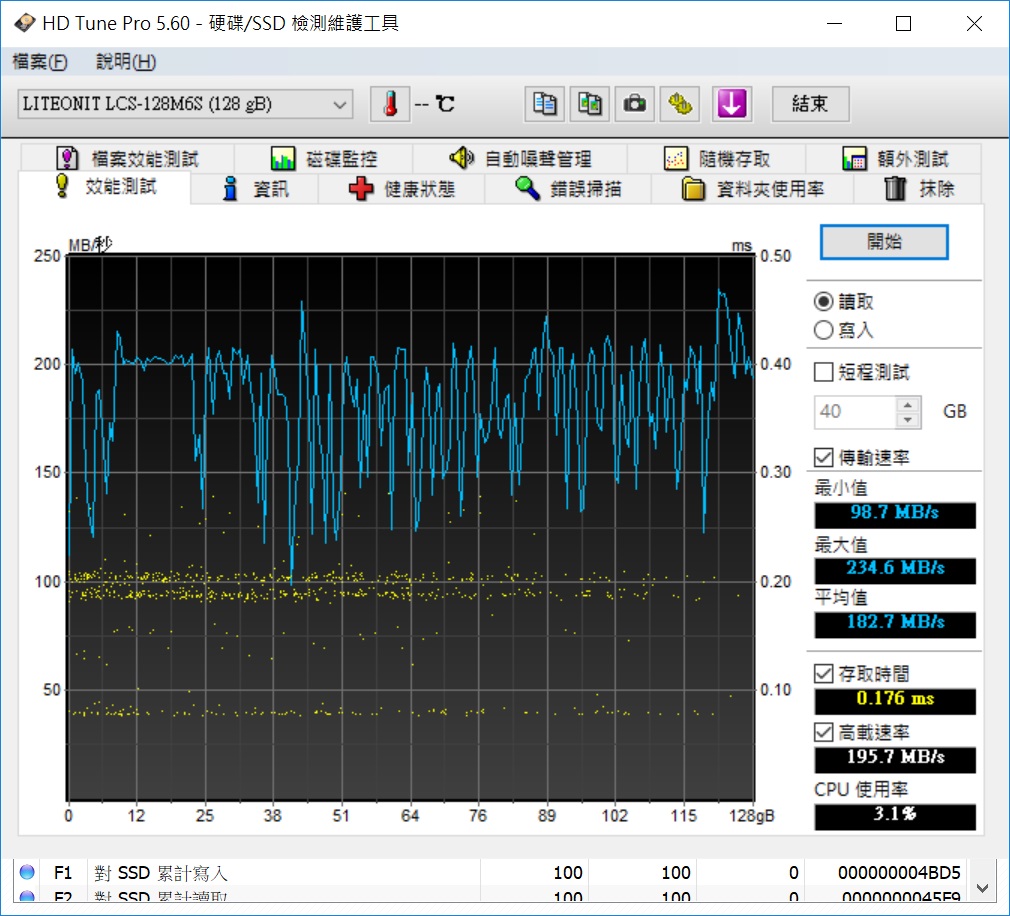Click the HD Tune app icon in title bar
Image resolution: width=1010 pixels, height=916 pixels.
pos(24,23)
